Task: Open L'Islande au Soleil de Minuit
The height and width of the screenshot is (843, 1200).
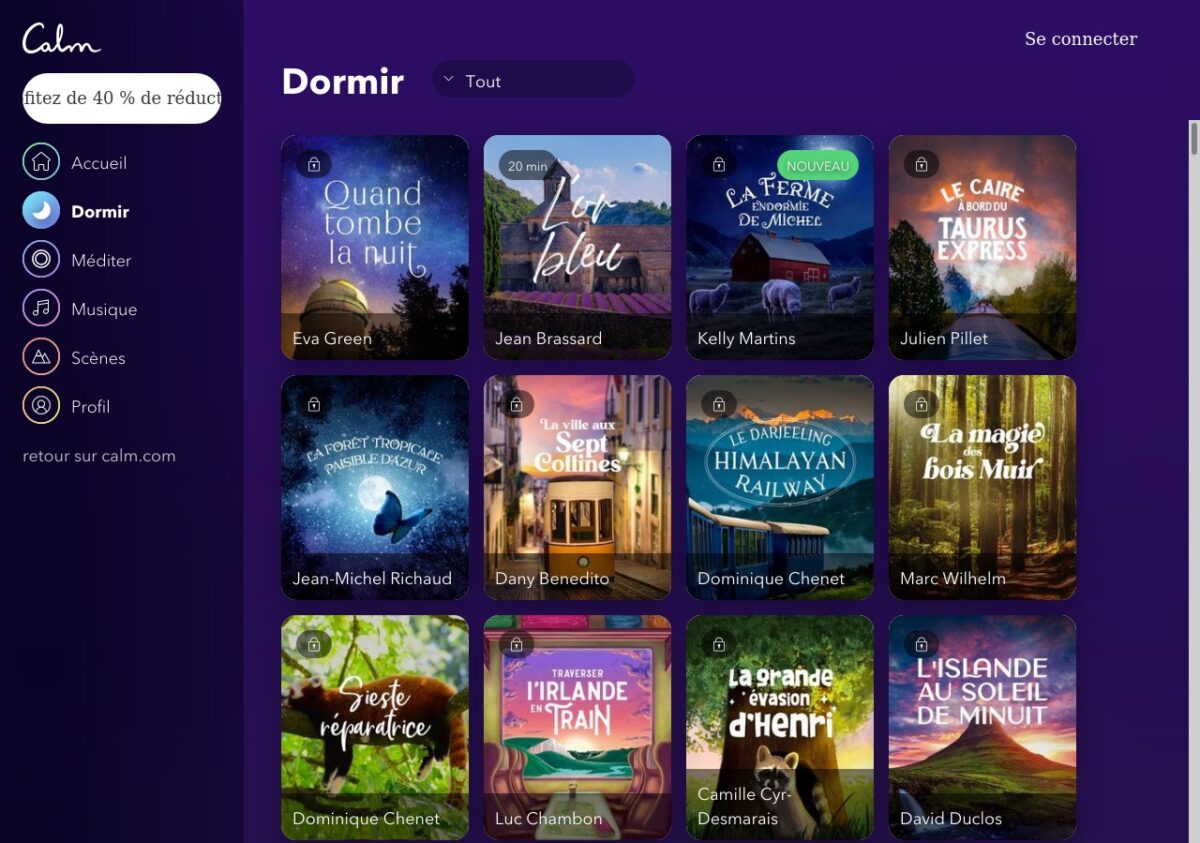Action: [982, 727]
